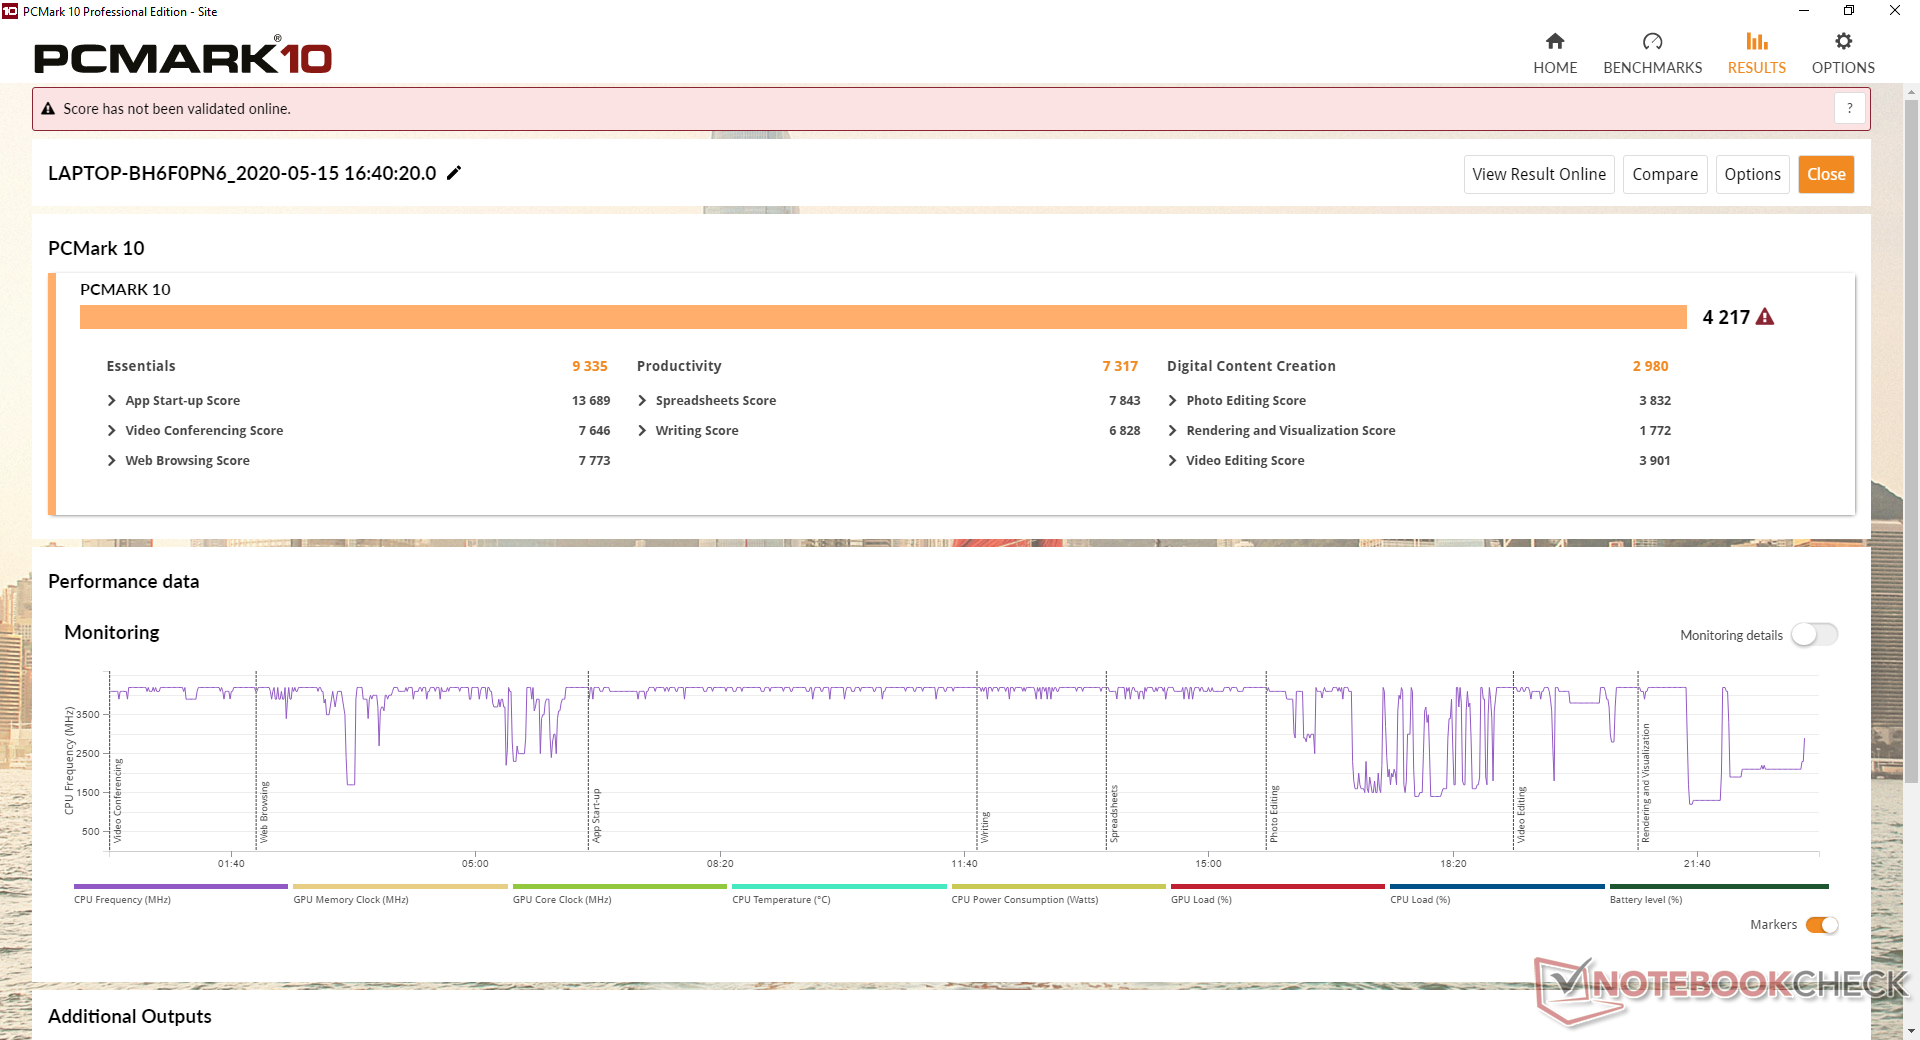The image size is (1920, 1040).
Task: Select the GPU Memory Clock legend swatch
Action: click(x=400, y=886)
